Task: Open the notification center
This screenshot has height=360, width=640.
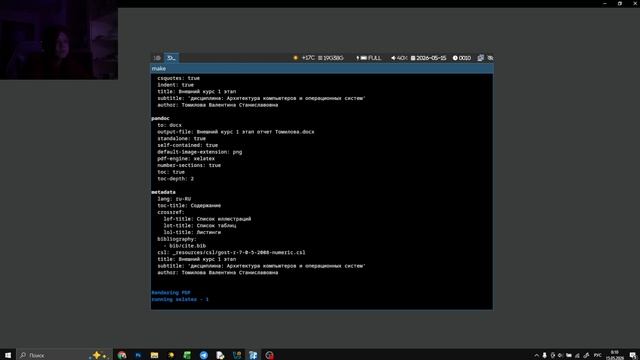Action: pos(633,355)
